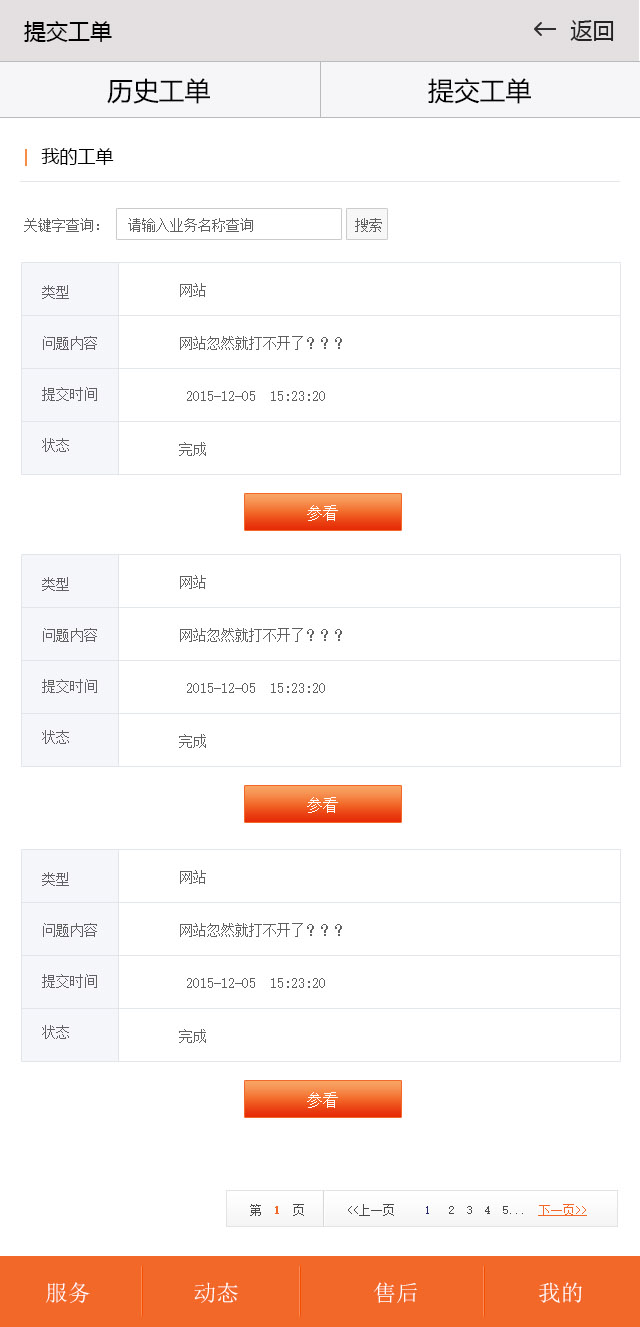Switch to the 历史工单 tab
The width and height of the screenshot is (640, 1327).
click(x=159, y=90)
